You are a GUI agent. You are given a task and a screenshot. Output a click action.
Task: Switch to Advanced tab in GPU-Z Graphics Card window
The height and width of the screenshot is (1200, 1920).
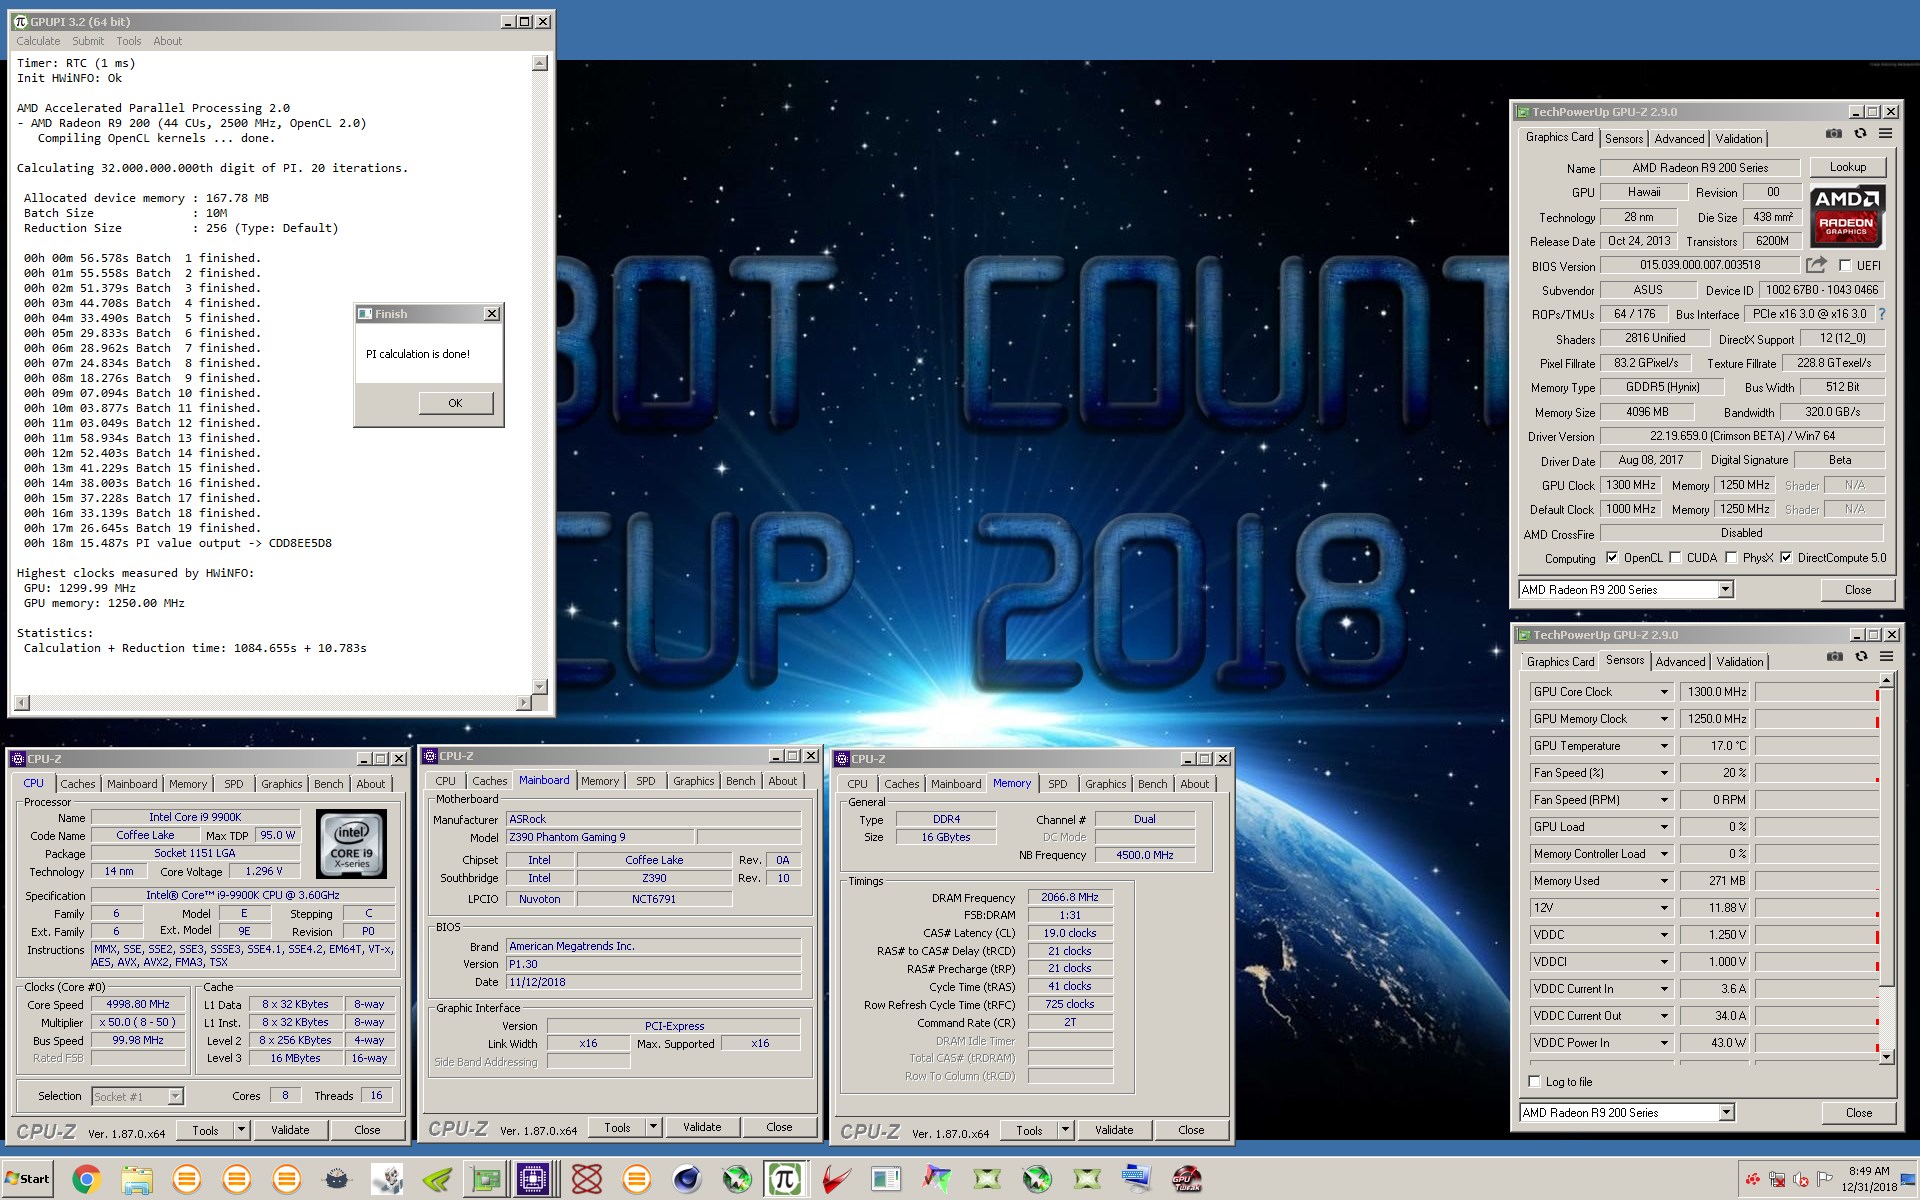tap(1679, 139)
